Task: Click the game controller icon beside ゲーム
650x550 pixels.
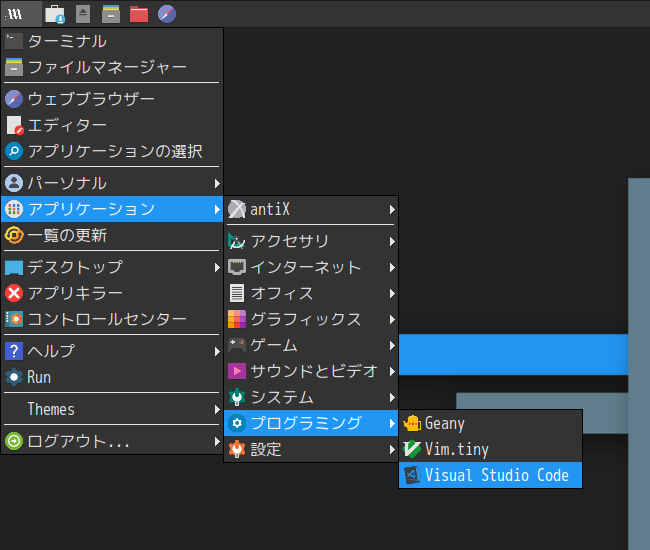Action: pos(237,345)
